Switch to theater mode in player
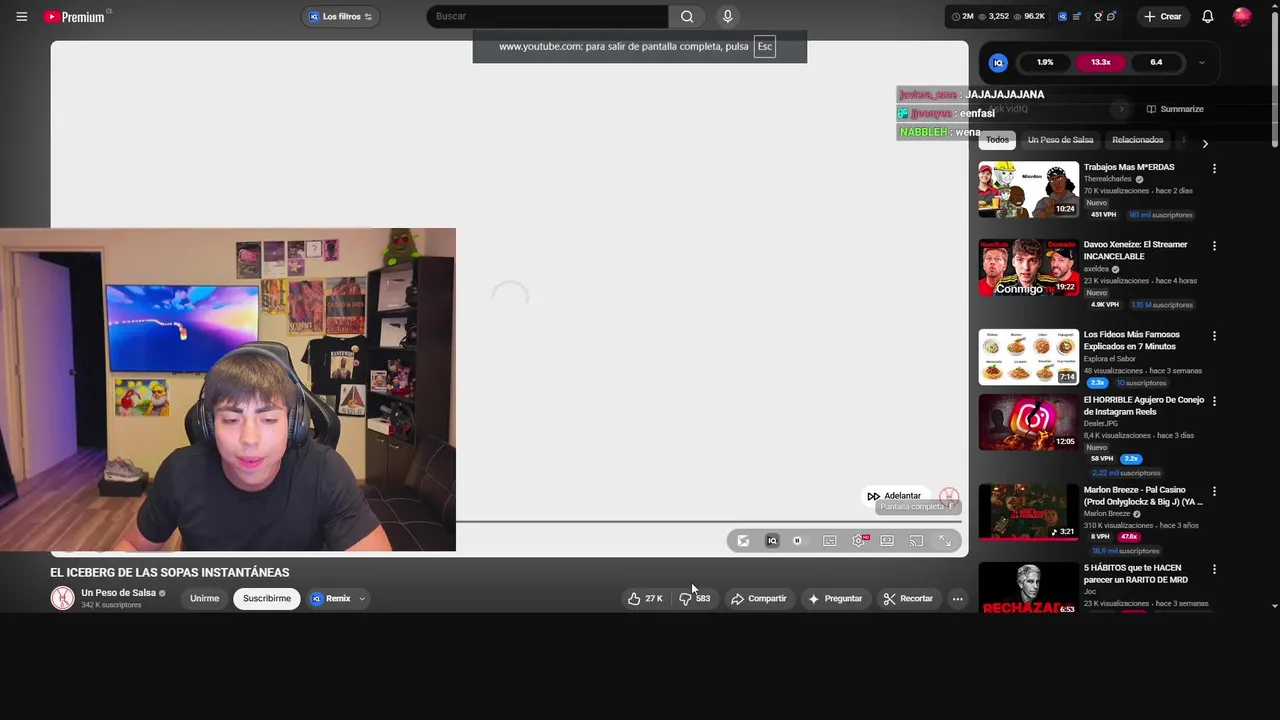The image size is (1280, 720). 887,541
